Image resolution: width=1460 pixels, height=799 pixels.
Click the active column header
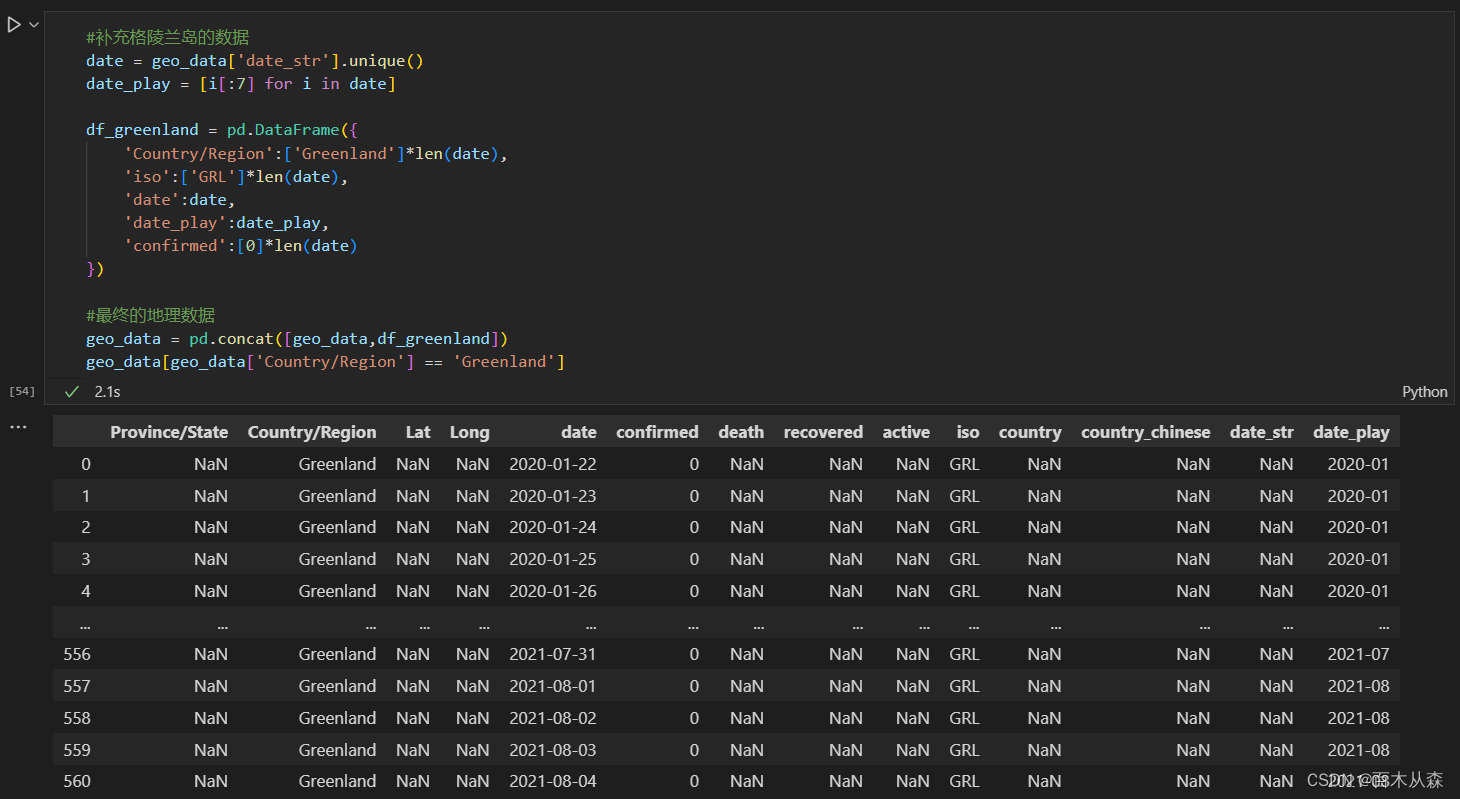tap(906, 432)
